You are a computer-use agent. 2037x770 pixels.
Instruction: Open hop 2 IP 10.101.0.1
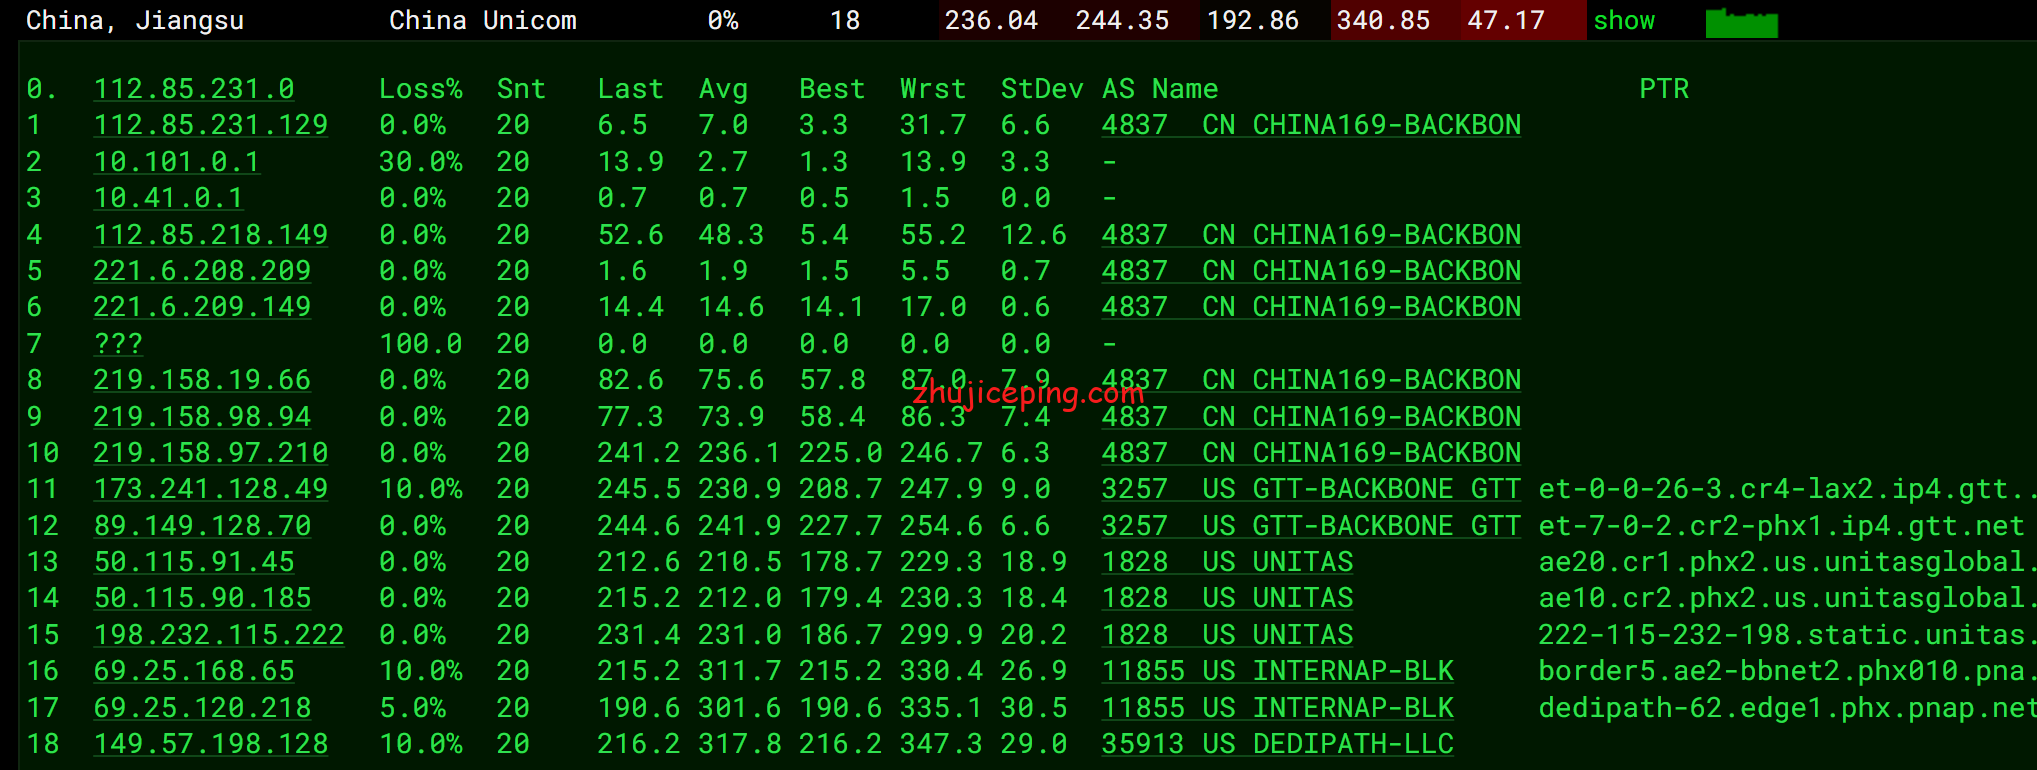[177, 162]
